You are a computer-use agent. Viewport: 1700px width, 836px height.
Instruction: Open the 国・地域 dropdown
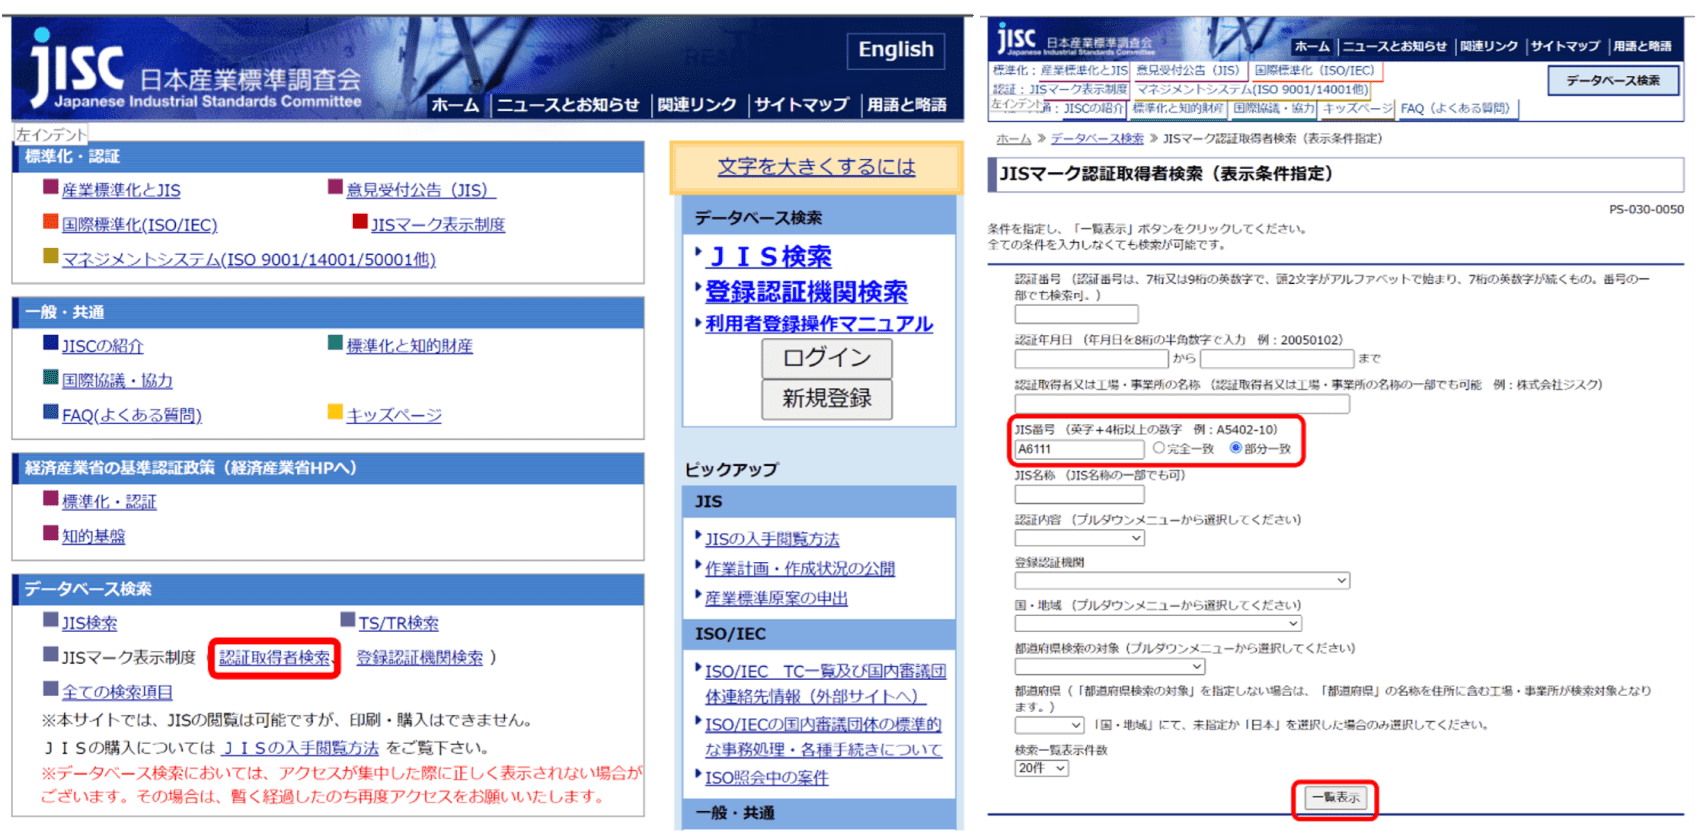coord(1158,623)
